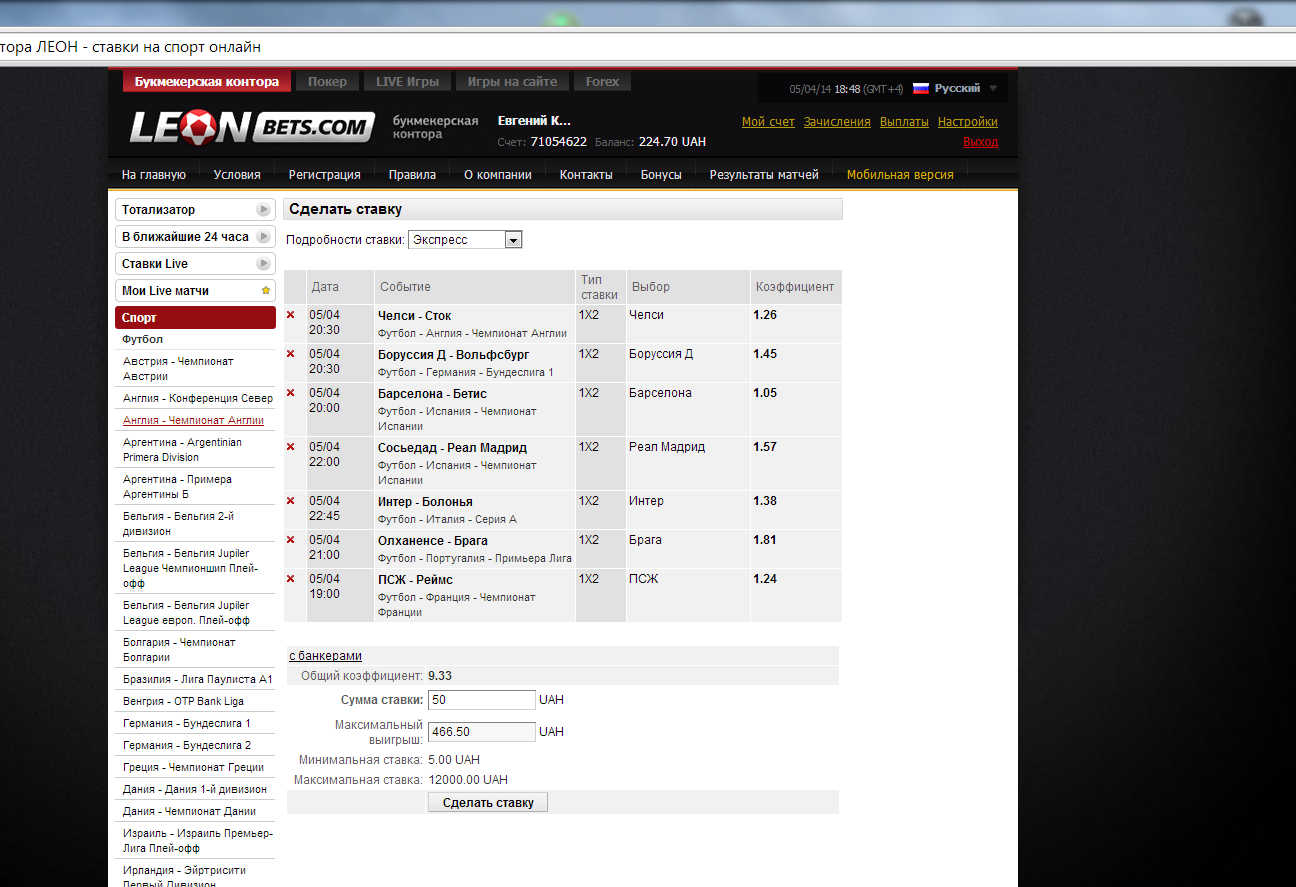Image resolution: width=1296 pixels, height=887 pixels.
Task: Open the Forex tab
Action: click(603, 82)
